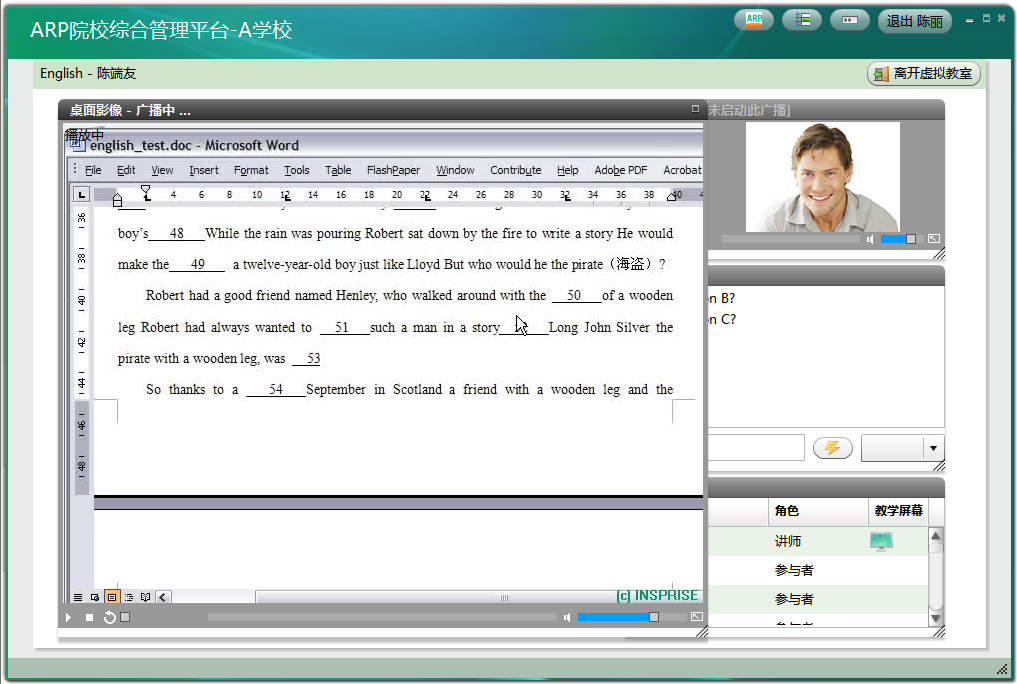
Task: Open the Table menu in Word
Action: pos(338,170)
